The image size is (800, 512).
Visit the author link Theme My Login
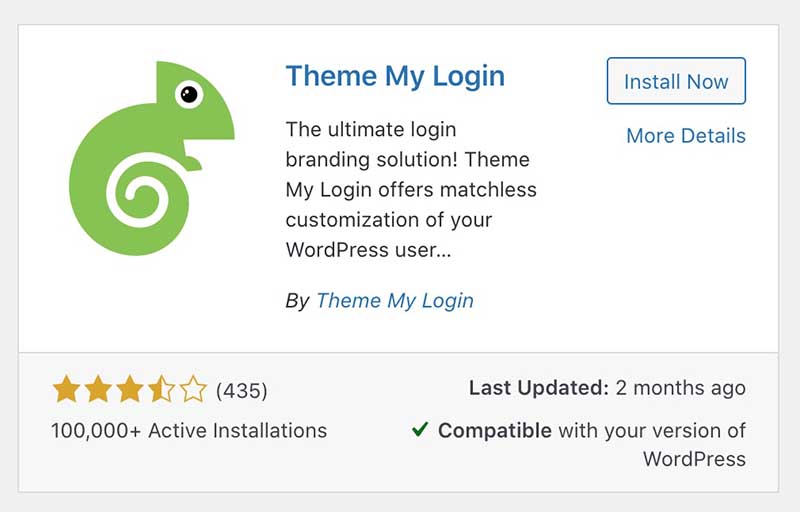pos(395,300)
